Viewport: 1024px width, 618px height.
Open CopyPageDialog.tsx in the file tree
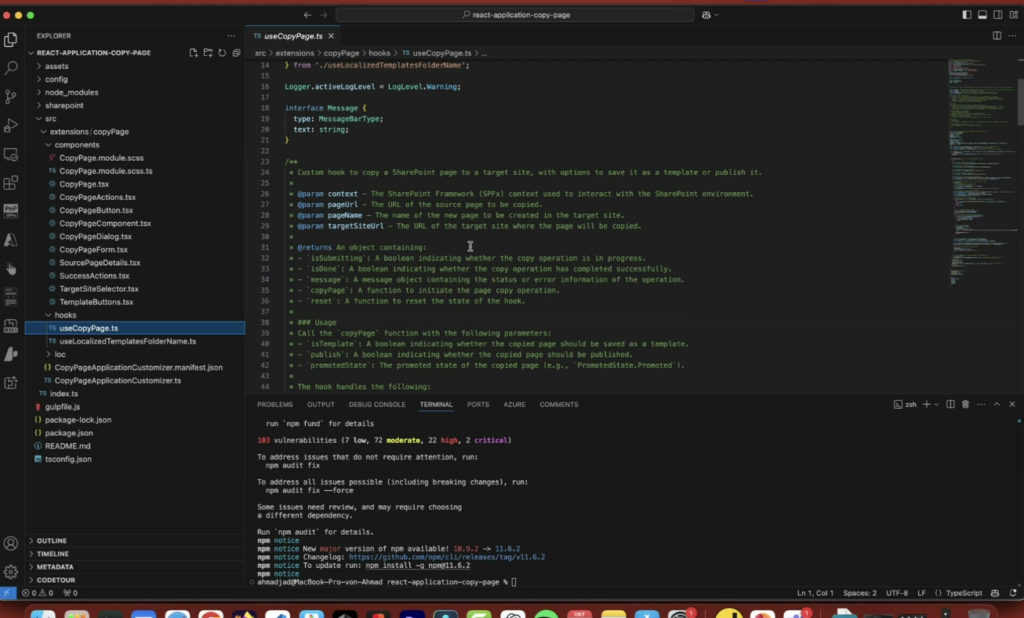[95, 236]
